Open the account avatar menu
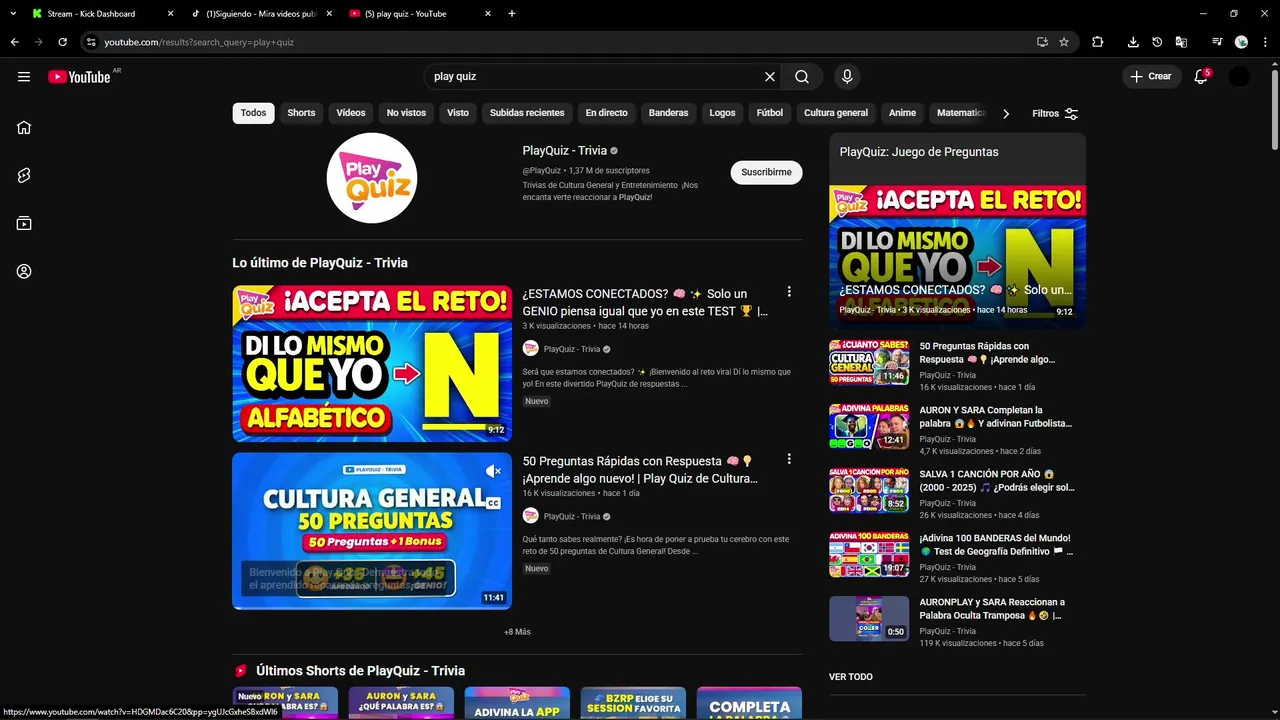 [x=1239, y=77]
